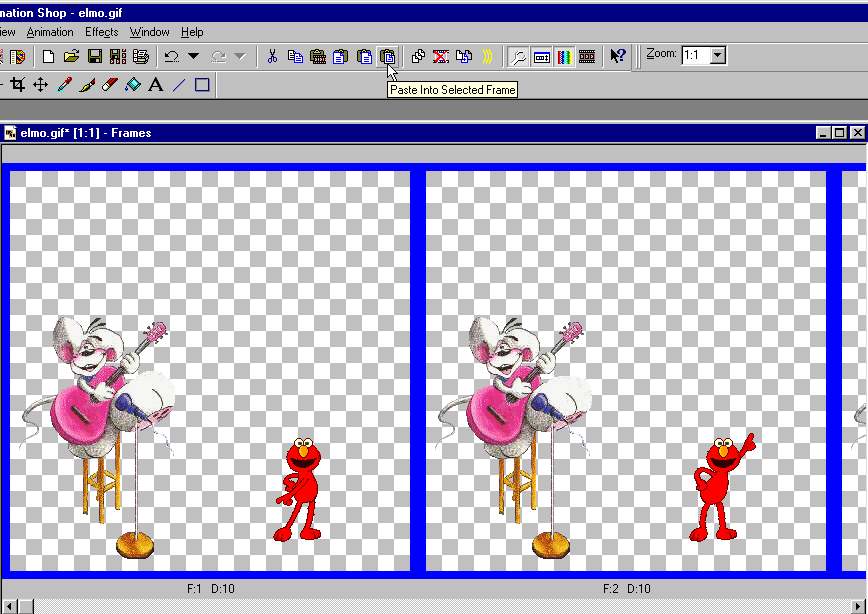This screenshot has width=868, height=614.
Task: Click the blue-page clipboard paste icon just left of Paste Into Selected Frame
Action: tap(364, 56)
